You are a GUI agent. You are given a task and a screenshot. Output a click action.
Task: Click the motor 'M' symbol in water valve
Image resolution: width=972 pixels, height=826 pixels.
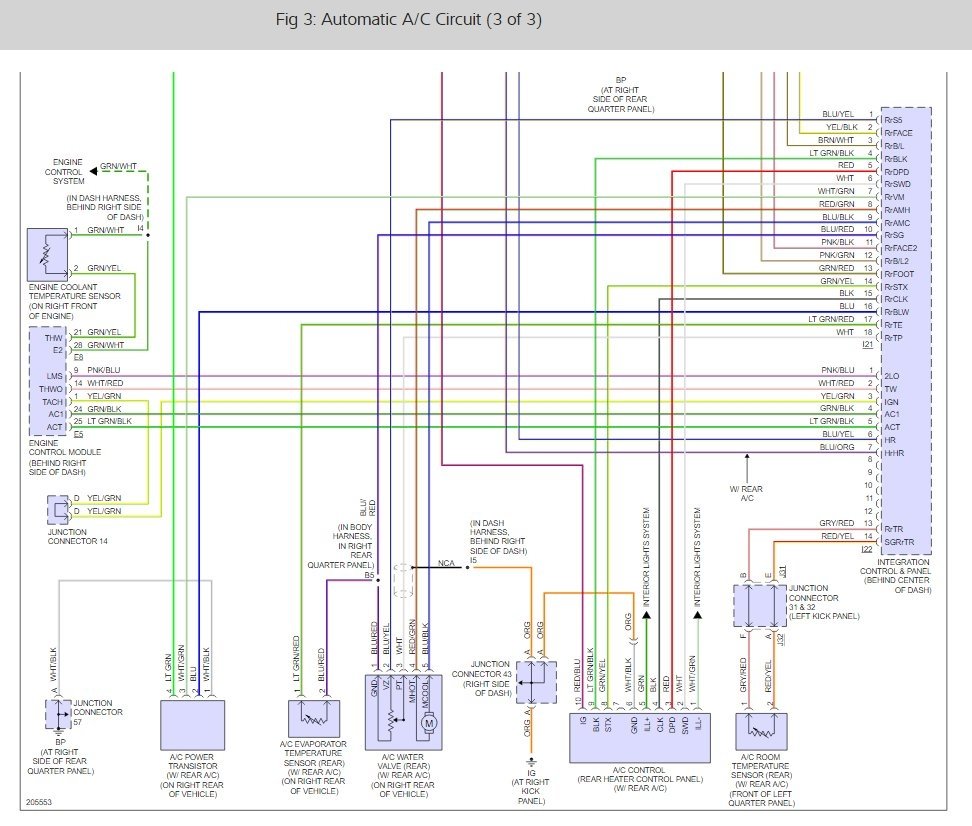coord(428,723)
